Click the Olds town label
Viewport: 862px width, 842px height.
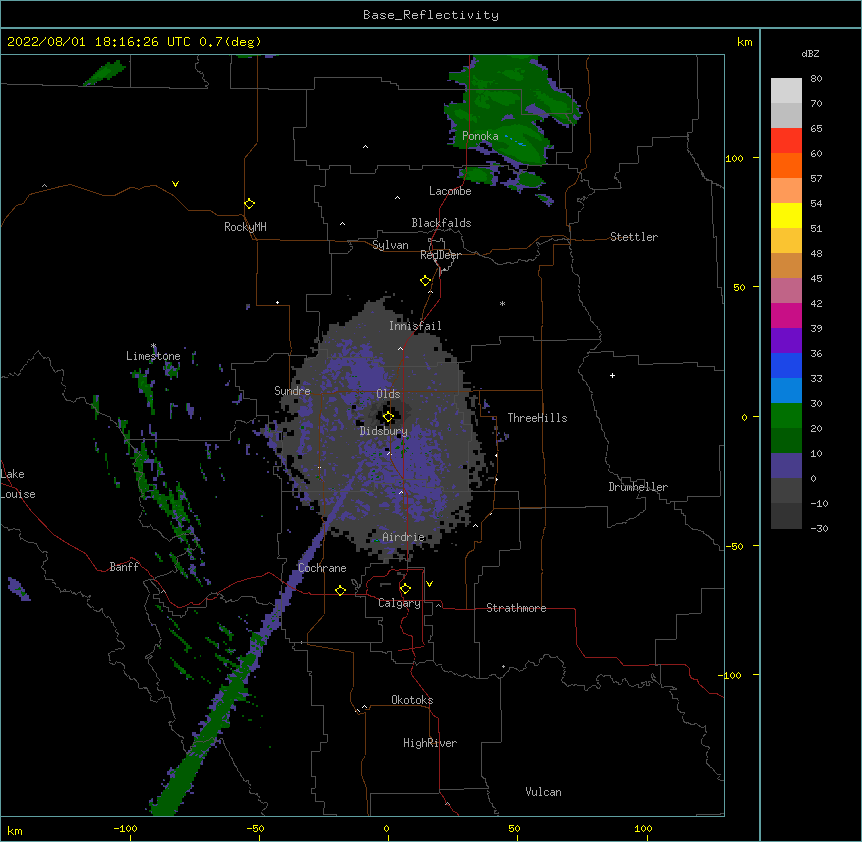(x=388, y=394)
